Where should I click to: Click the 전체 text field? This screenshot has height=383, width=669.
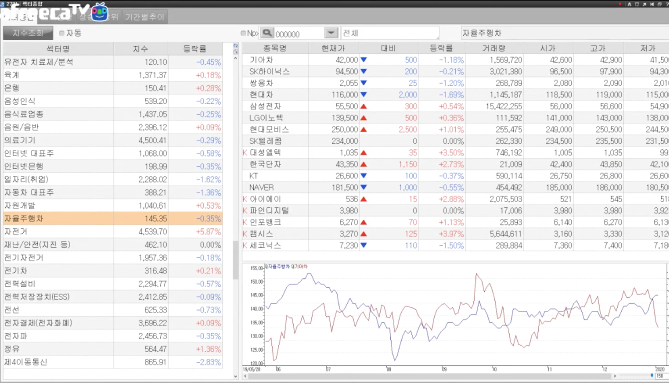pyautogui.click(x=390, y=33)
